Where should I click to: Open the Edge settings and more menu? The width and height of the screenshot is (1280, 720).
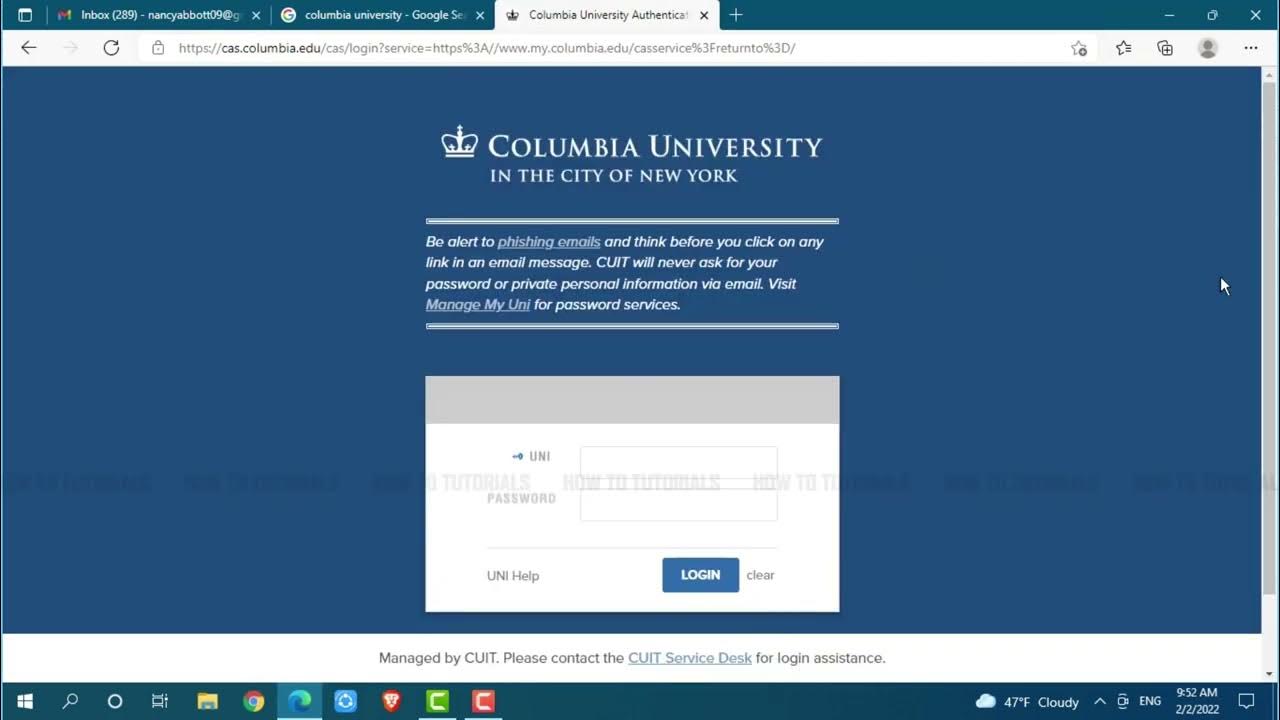[x=1251, y=48]
